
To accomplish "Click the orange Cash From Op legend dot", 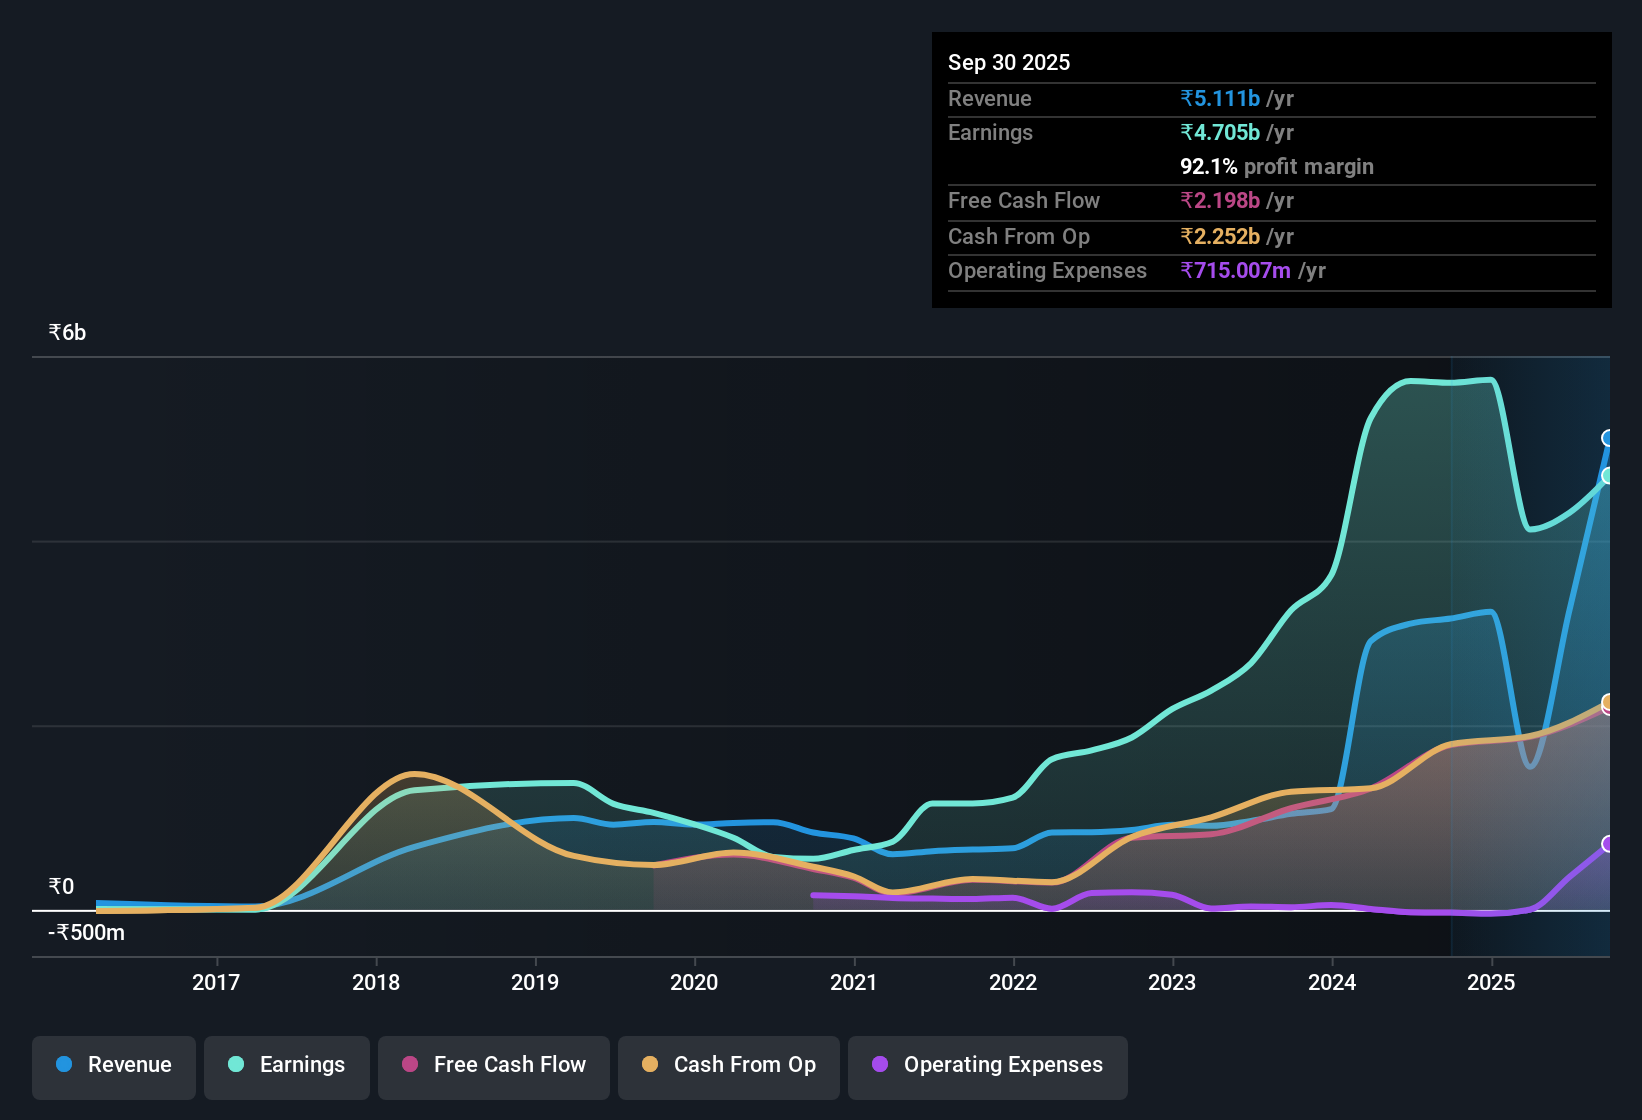I will [650, 1065].
